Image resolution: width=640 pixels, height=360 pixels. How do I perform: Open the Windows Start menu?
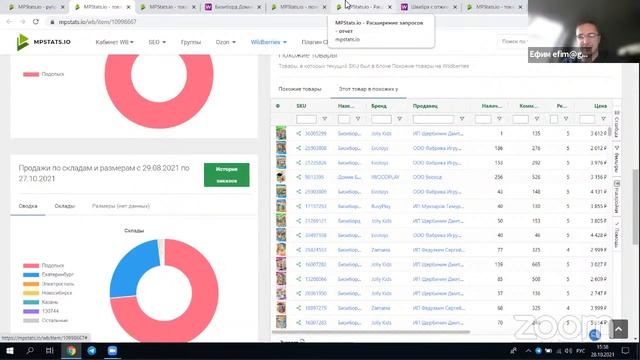10,351
